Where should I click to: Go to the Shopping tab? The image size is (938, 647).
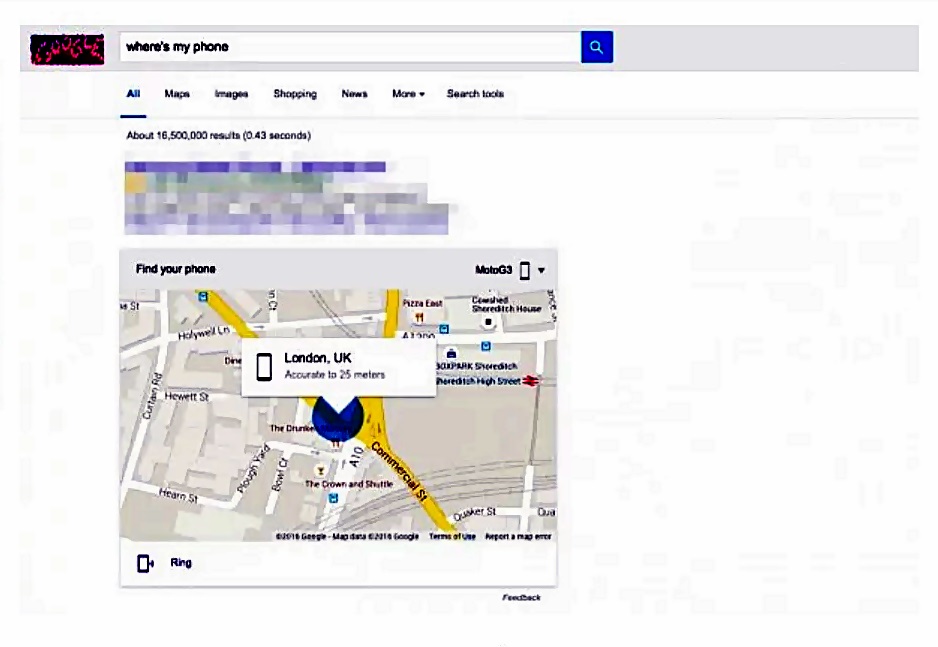point(295,94)
